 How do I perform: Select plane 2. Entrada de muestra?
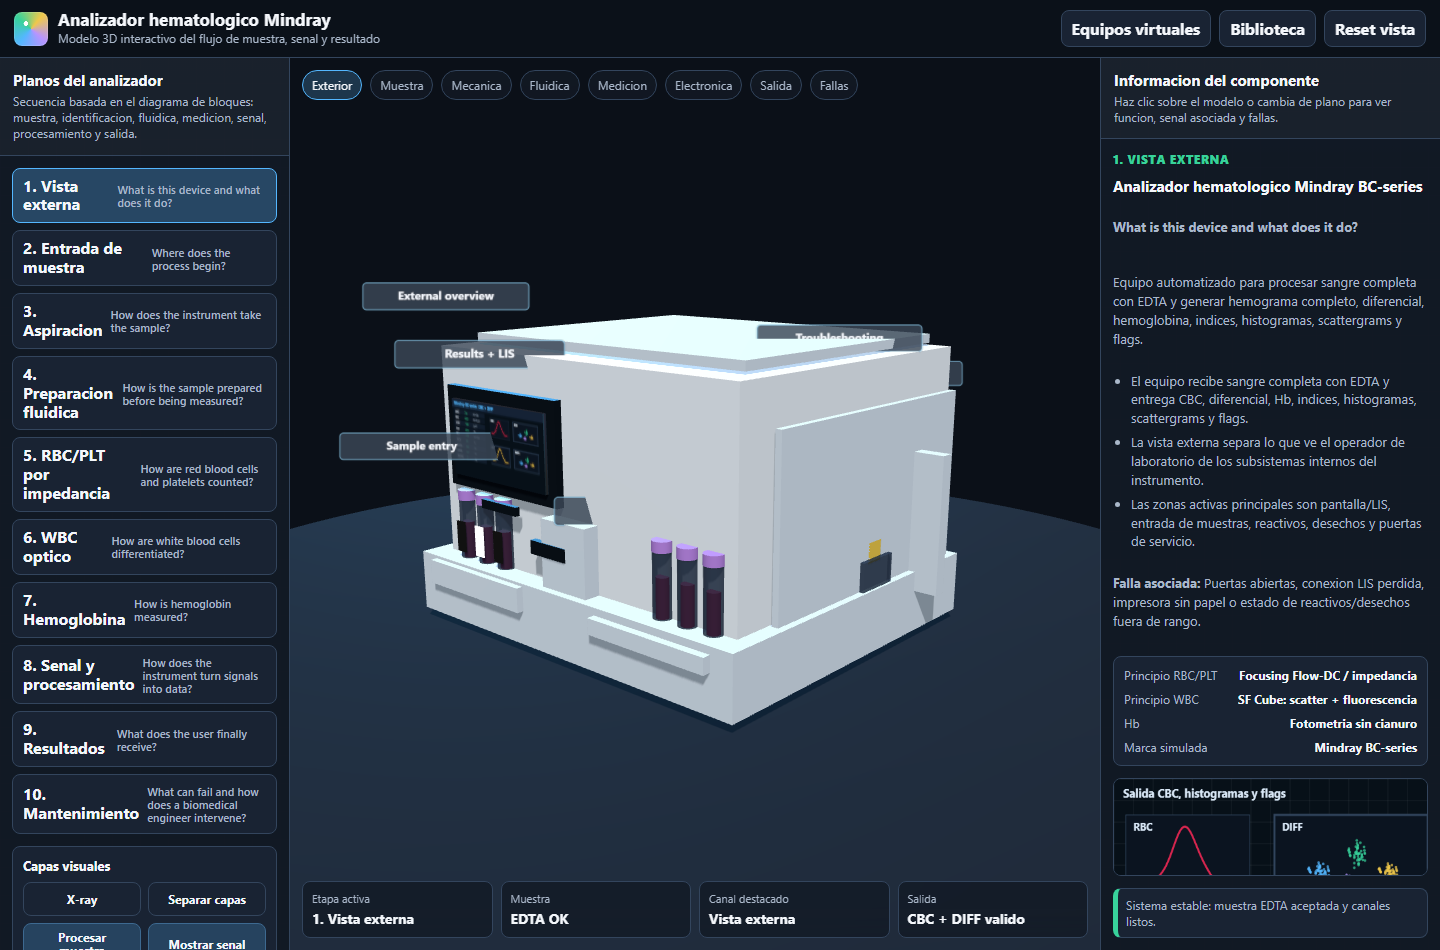(x=144, y=258)
